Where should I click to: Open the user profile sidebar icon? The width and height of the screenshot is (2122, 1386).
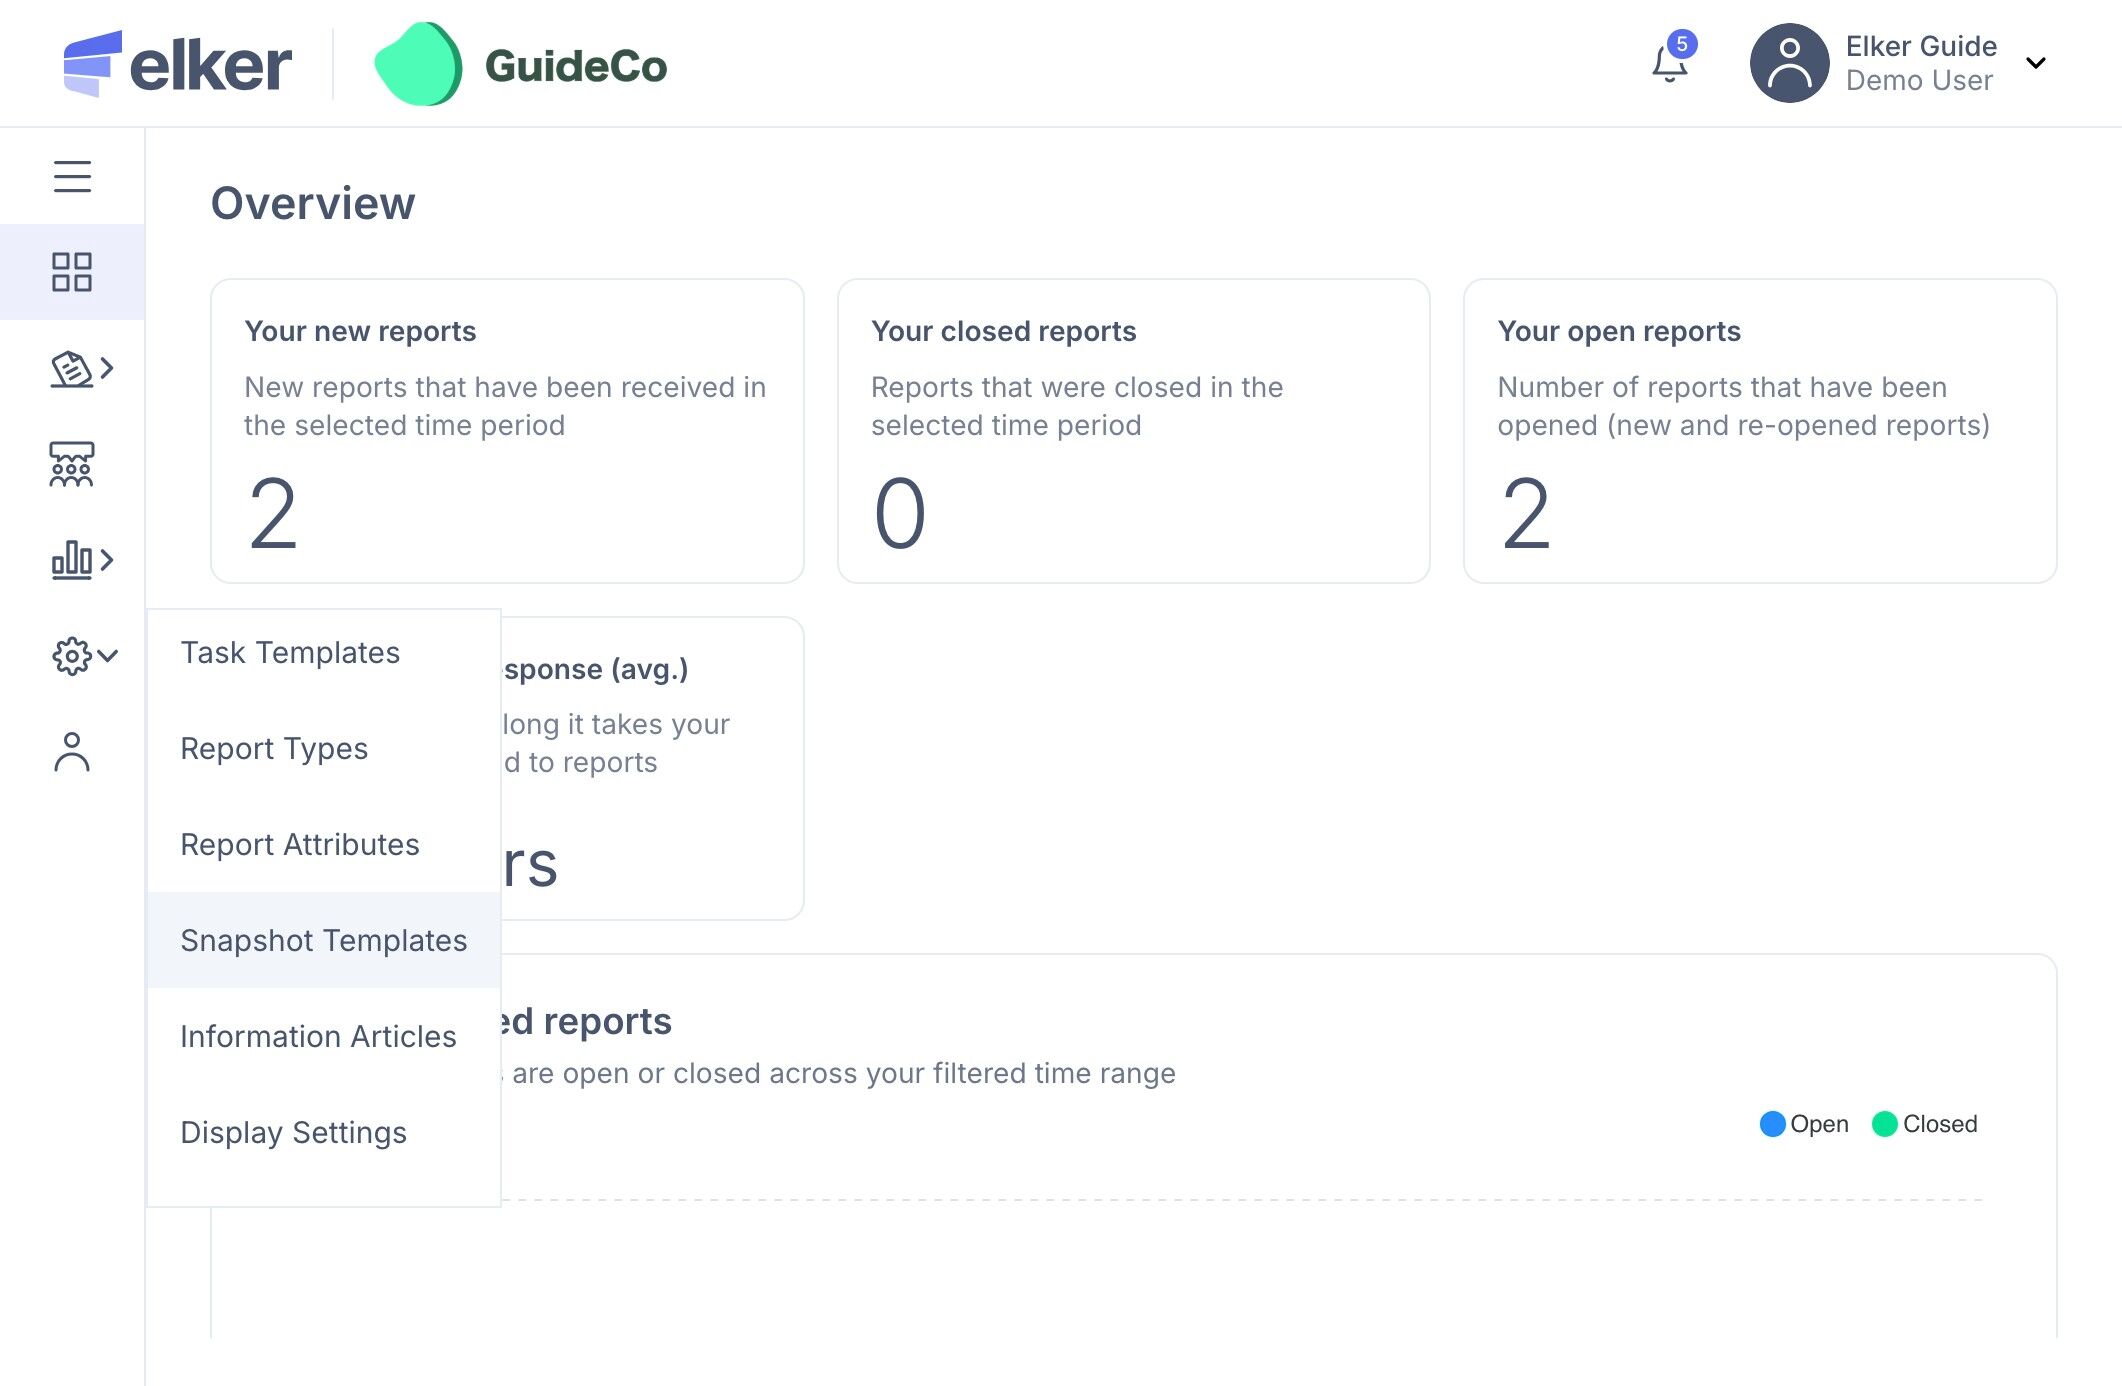tap(72, 752)
